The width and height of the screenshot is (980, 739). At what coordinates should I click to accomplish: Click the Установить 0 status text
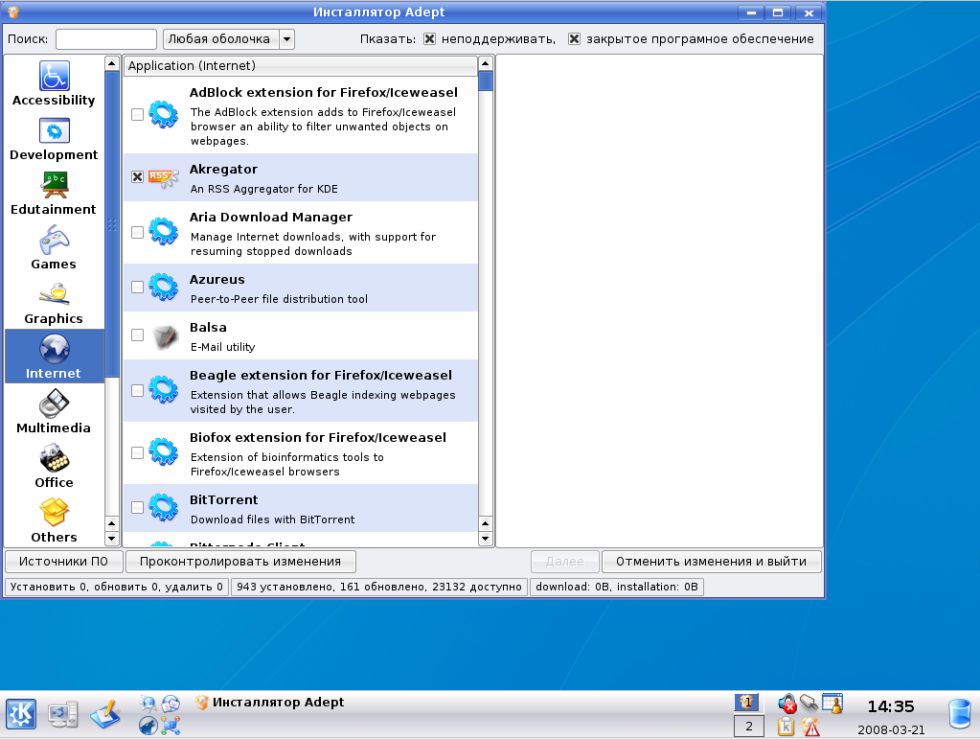tap(116, 586)
